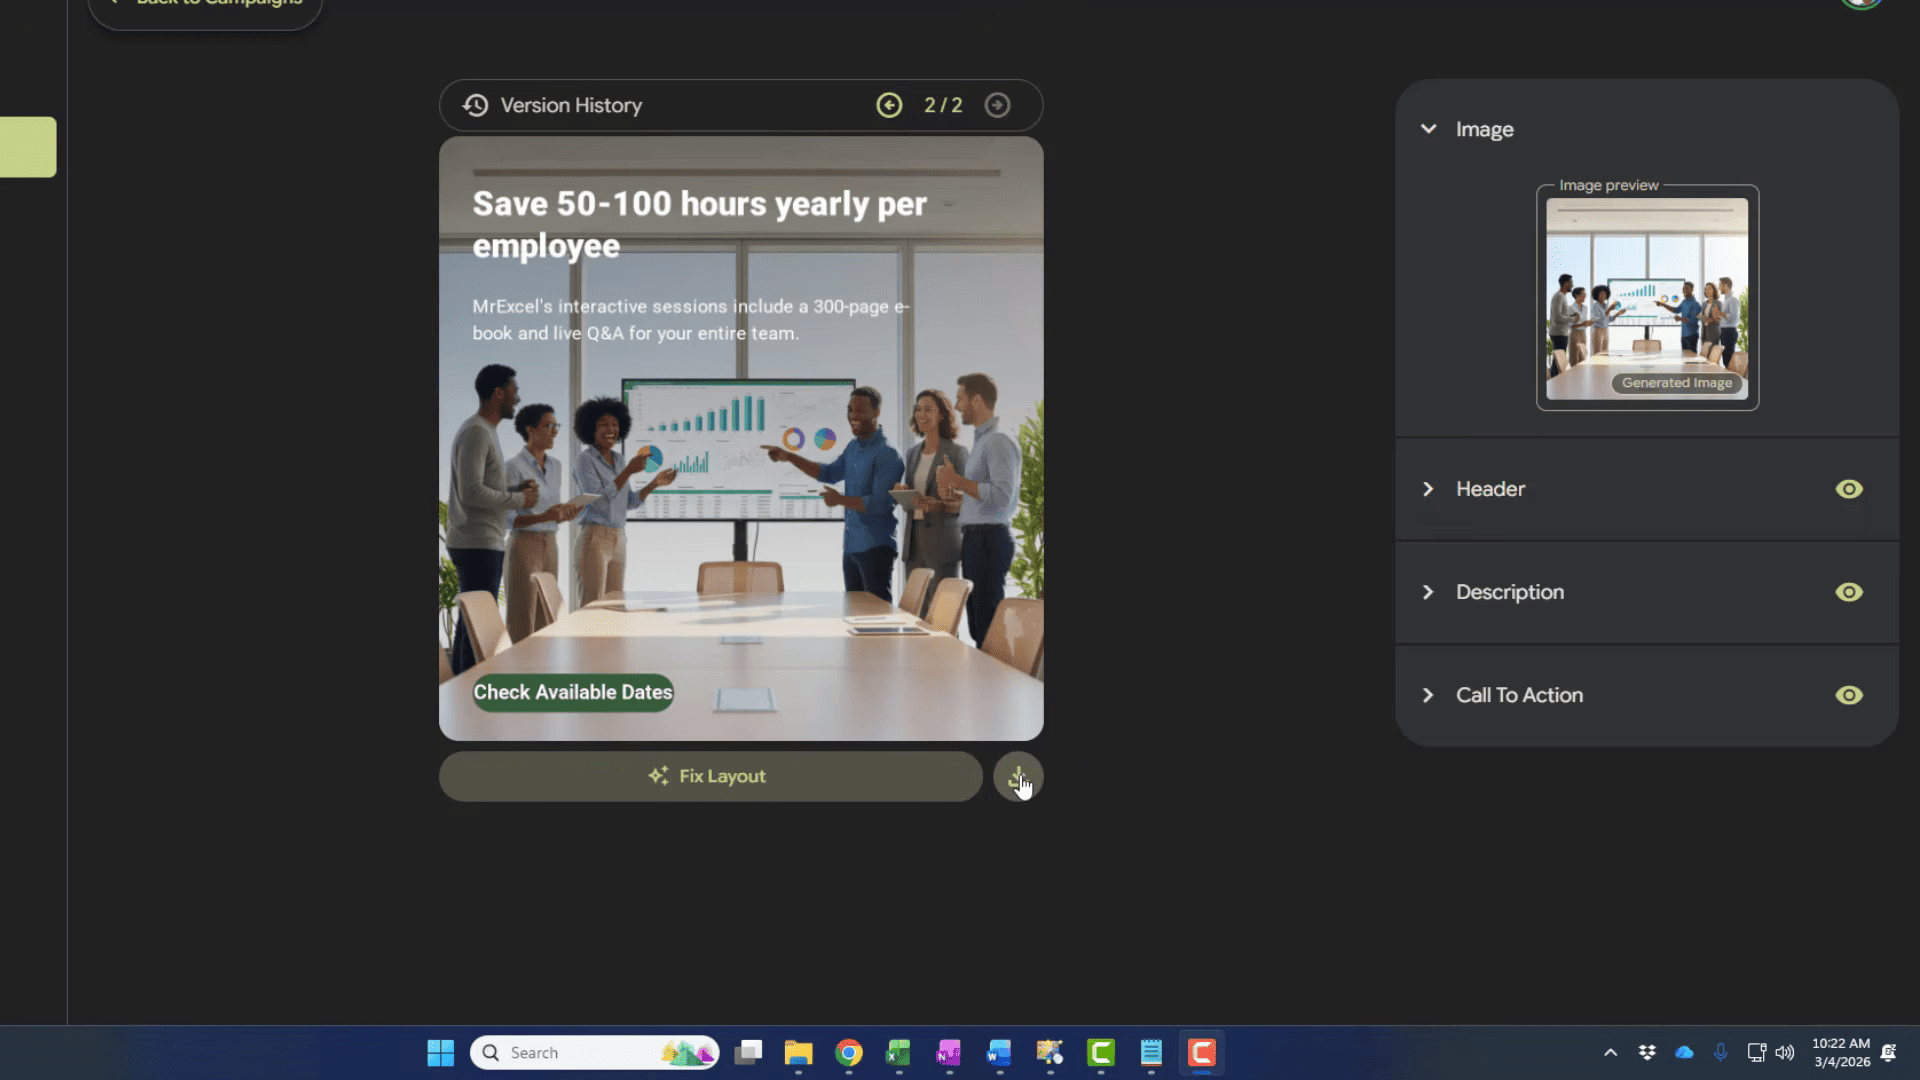The image size is (1920, 1080).
Task: Click the Dropbox tray icon
Action: pos(1647,1052)
